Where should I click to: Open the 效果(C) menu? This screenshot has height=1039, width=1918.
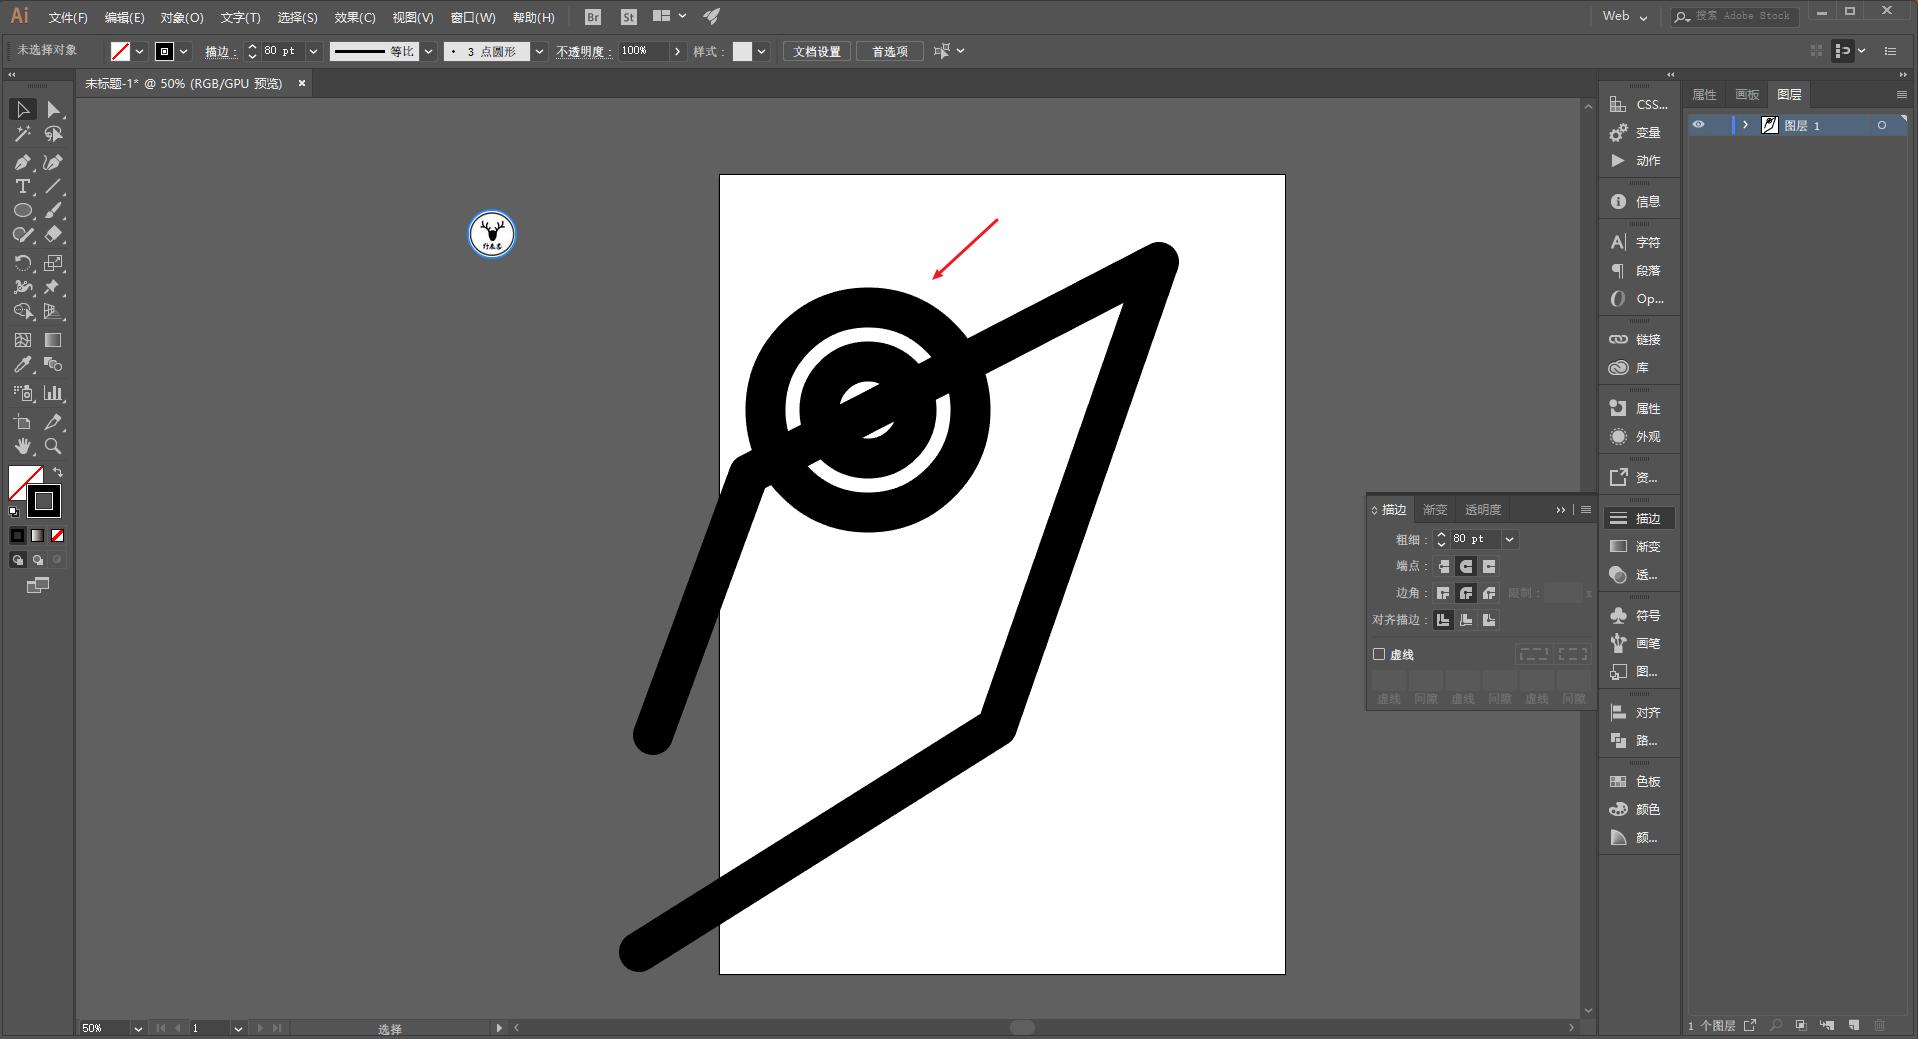[354, 17]
